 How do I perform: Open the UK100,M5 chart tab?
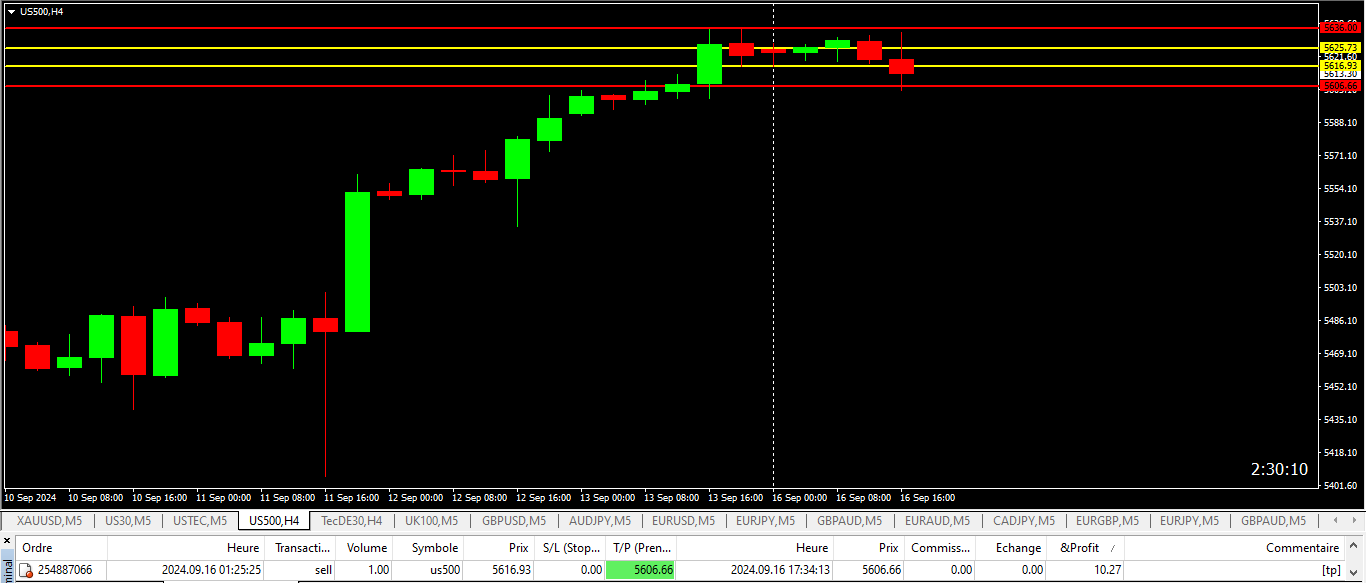pos(431,521)
